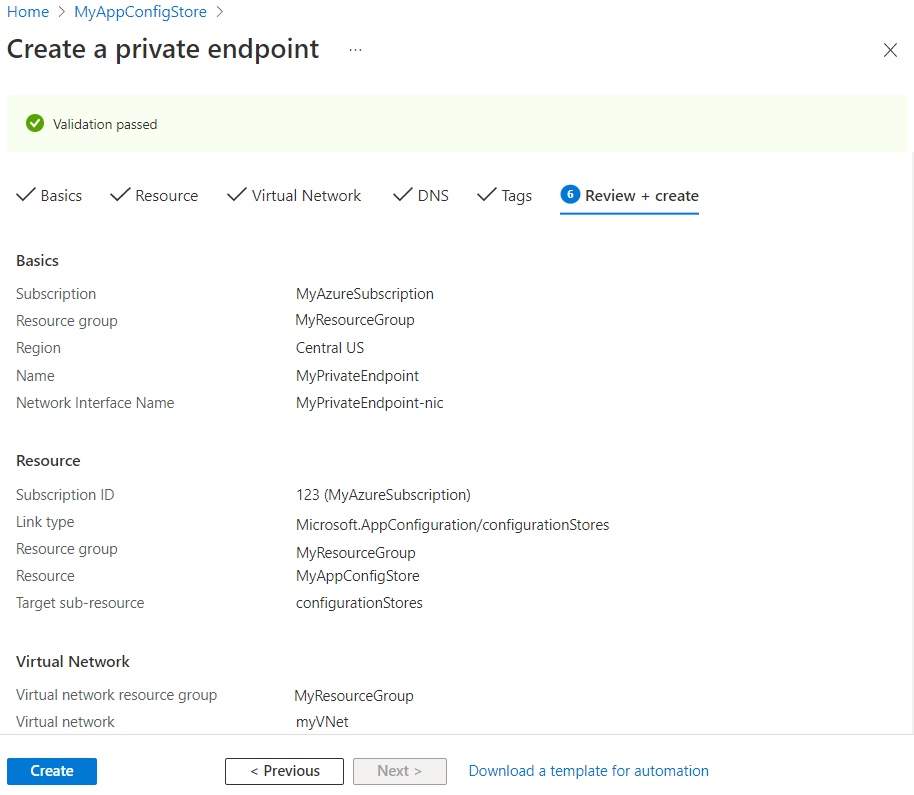Click the checkmark icon beside the Resource step
This screenshot has height=795, width=914.
pos(119,195)
